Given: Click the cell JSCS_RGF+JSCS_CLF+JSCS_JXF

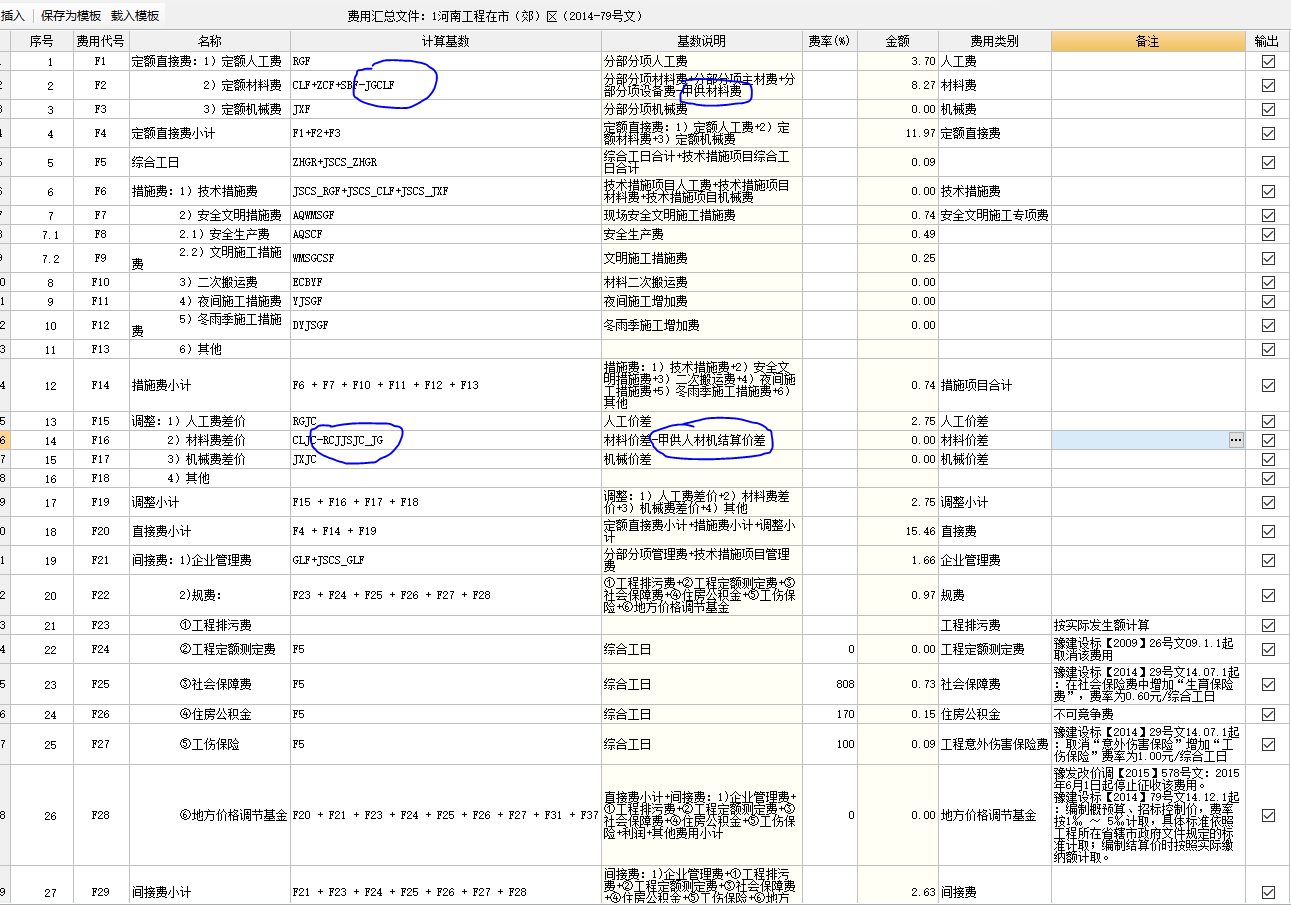Looking at the screenshot, I should coord(445,191).
